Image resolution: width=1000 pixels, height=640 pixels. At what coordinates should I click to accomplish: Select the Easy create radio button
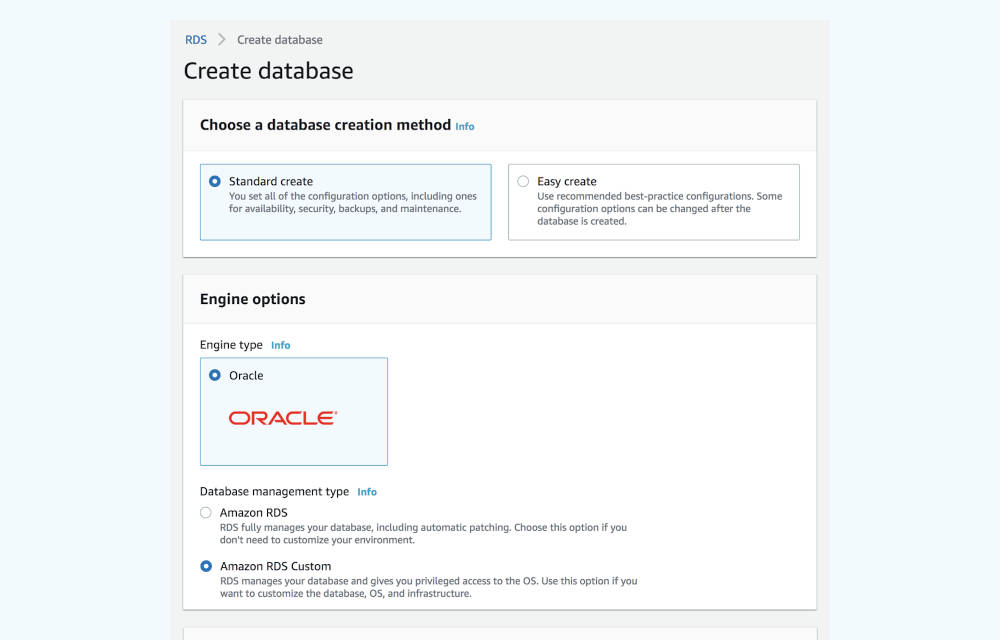(523, 182)
